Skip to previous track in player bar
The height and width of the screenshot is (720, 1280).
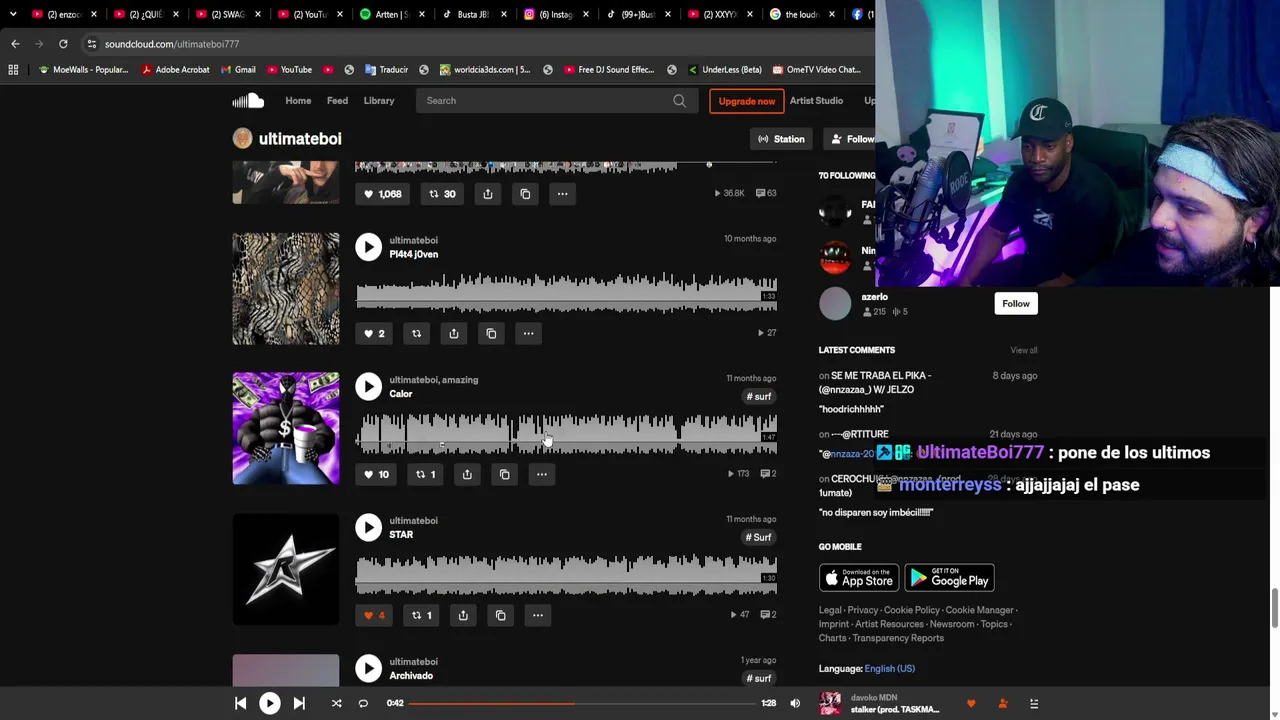(x=240, y=703)
